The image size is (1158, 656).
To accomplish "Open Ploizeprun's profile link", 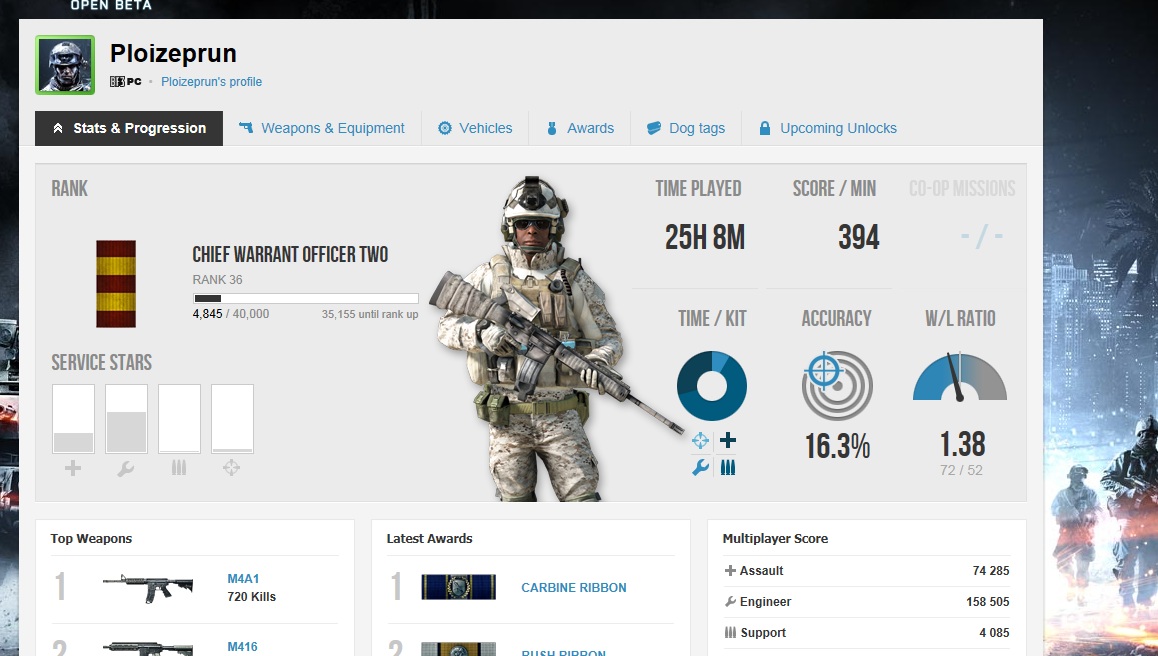I will point(211,82).
